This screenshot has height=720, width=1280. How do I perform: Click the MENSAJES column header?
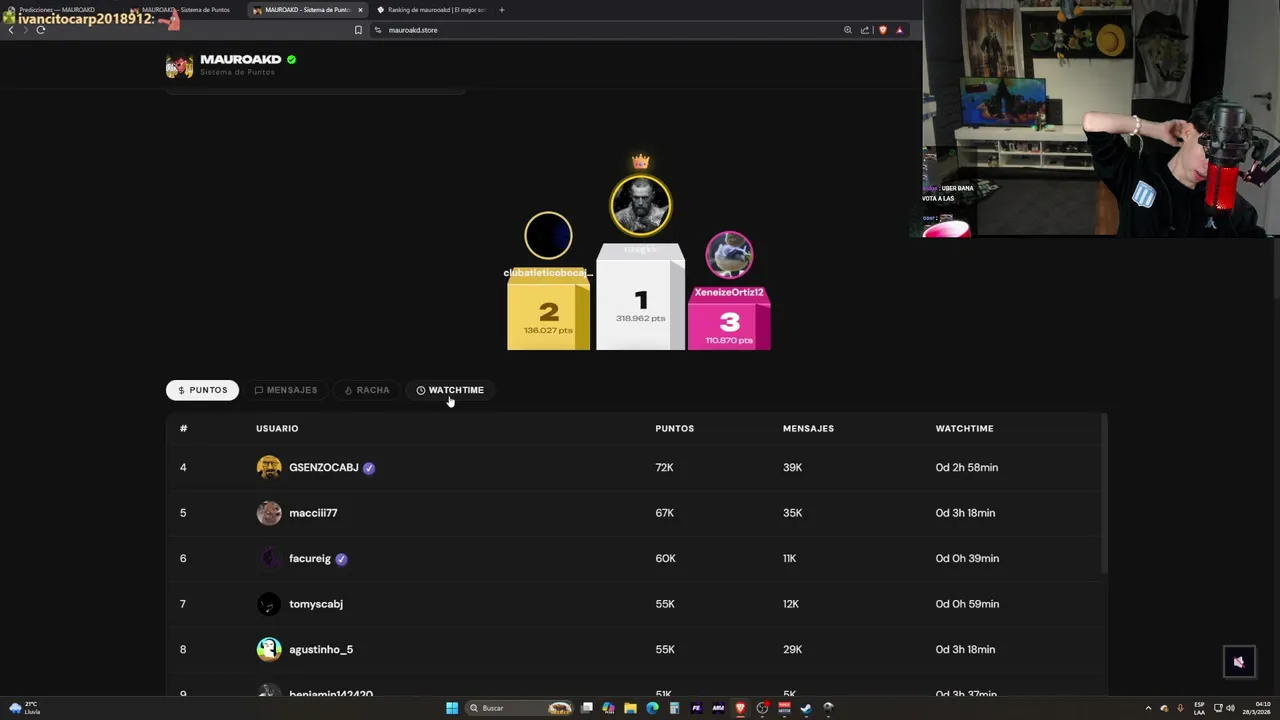click(808, 428)
